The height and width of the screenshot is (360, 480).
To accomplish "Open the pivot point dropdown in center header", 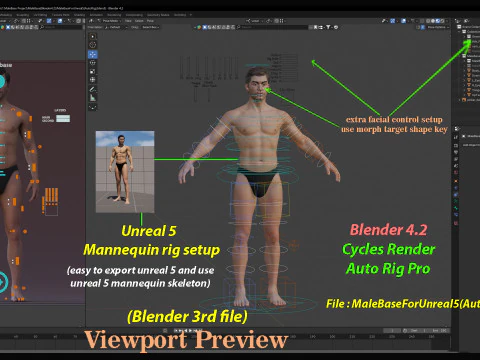I will tap(268, 21).
